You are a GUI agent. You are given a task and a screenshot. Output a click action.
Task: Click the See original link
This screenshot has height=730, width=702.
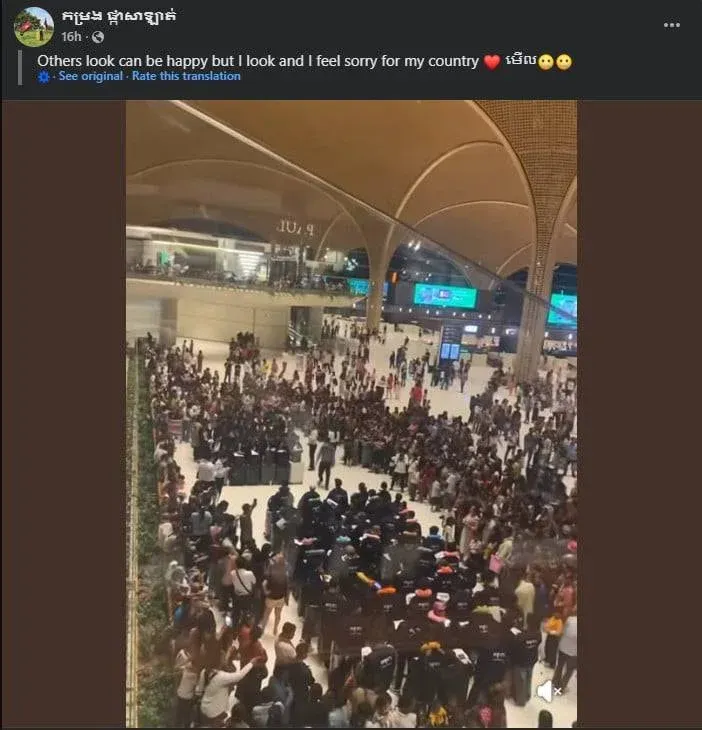[91, 76]
